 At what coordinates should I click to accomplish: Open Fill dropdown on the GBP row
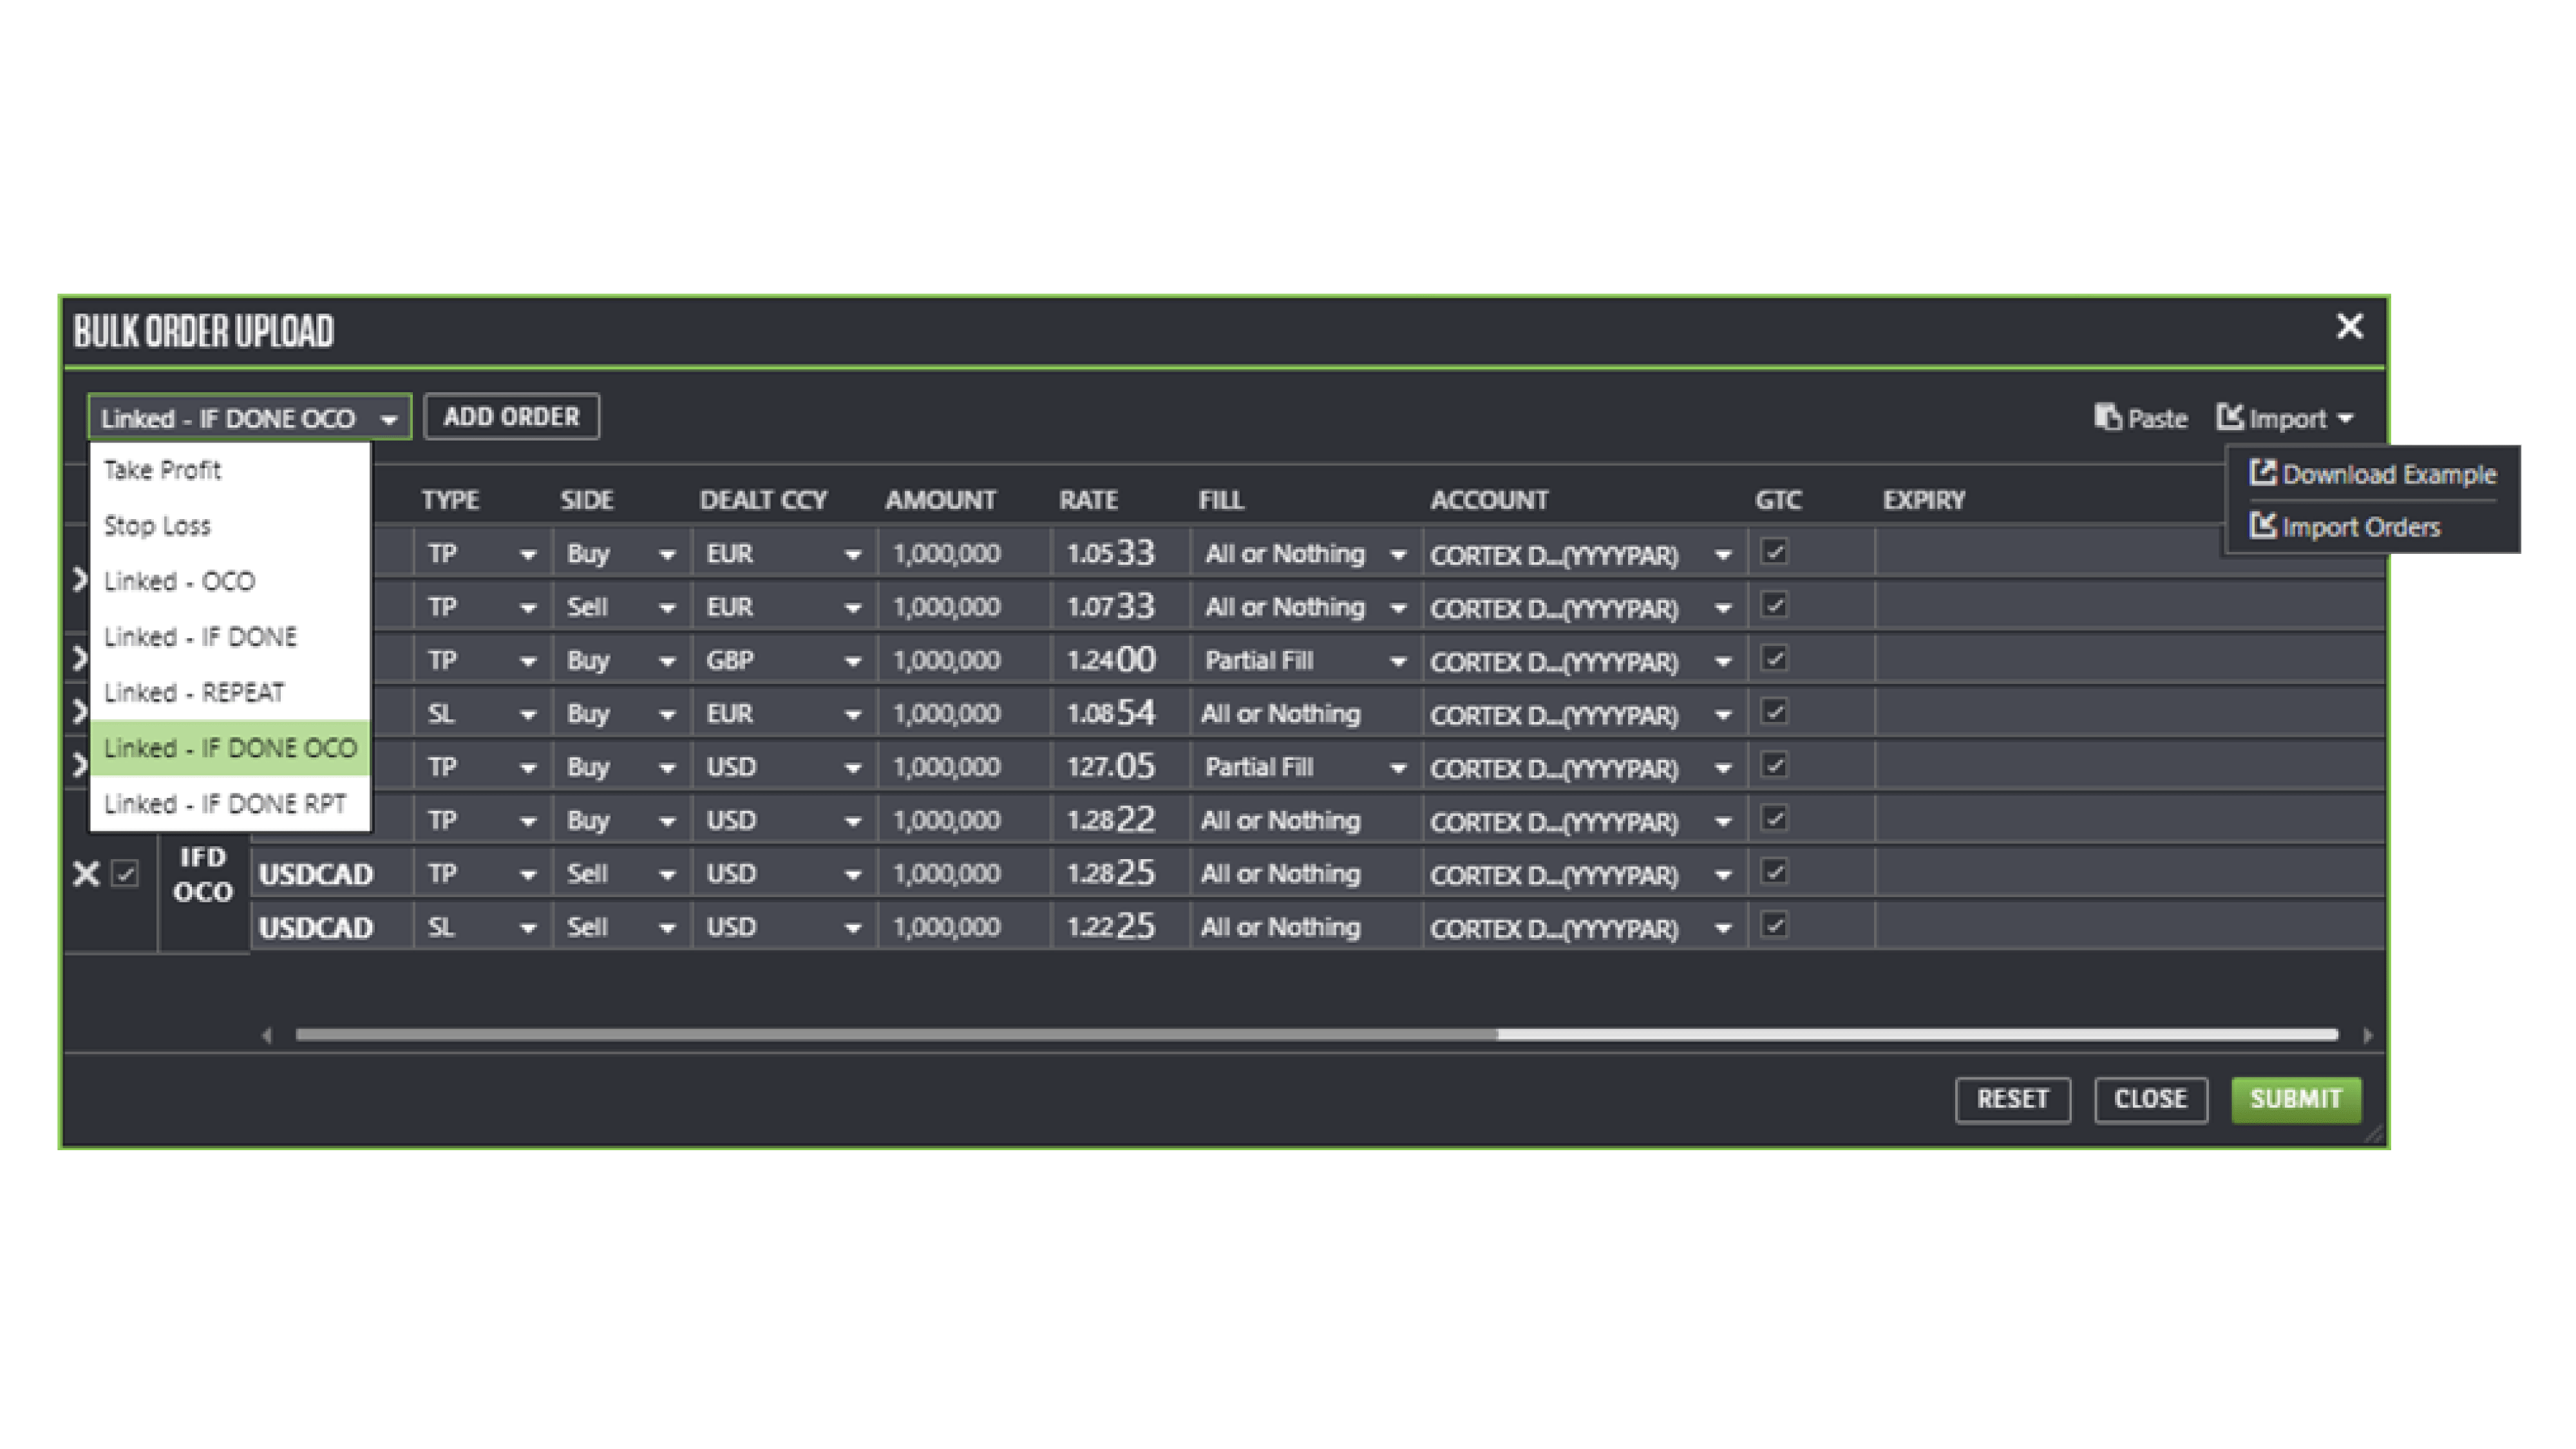pyautogui.click(x=1398, y=661)
